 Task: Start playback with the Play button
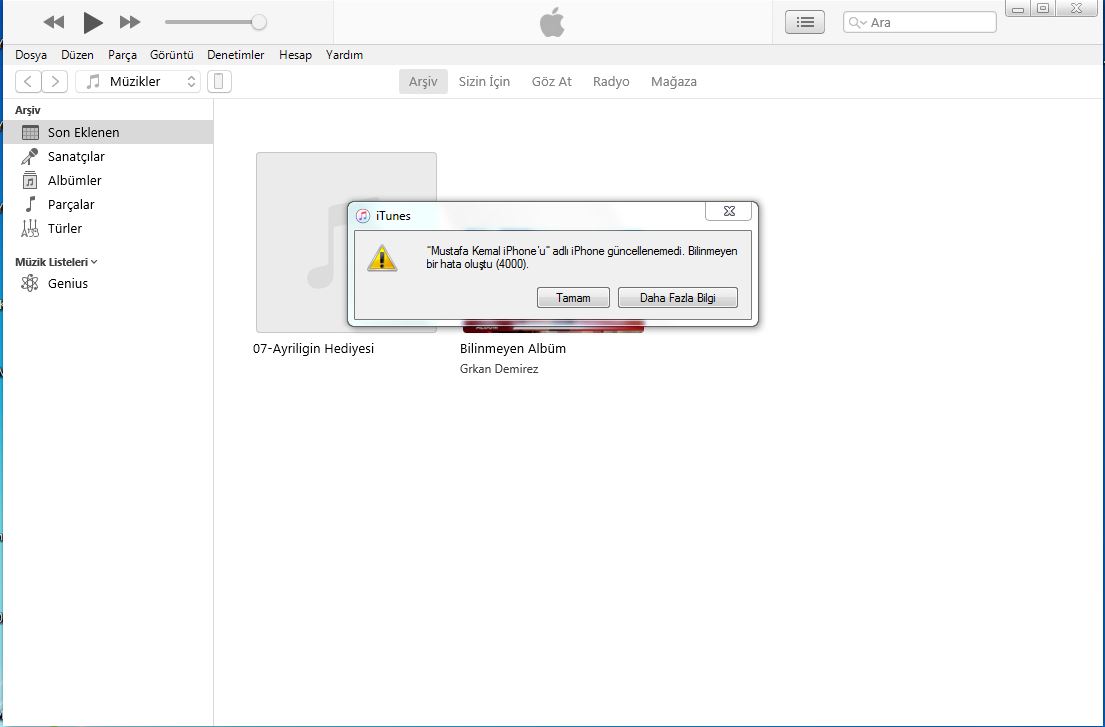coord(92,23)
